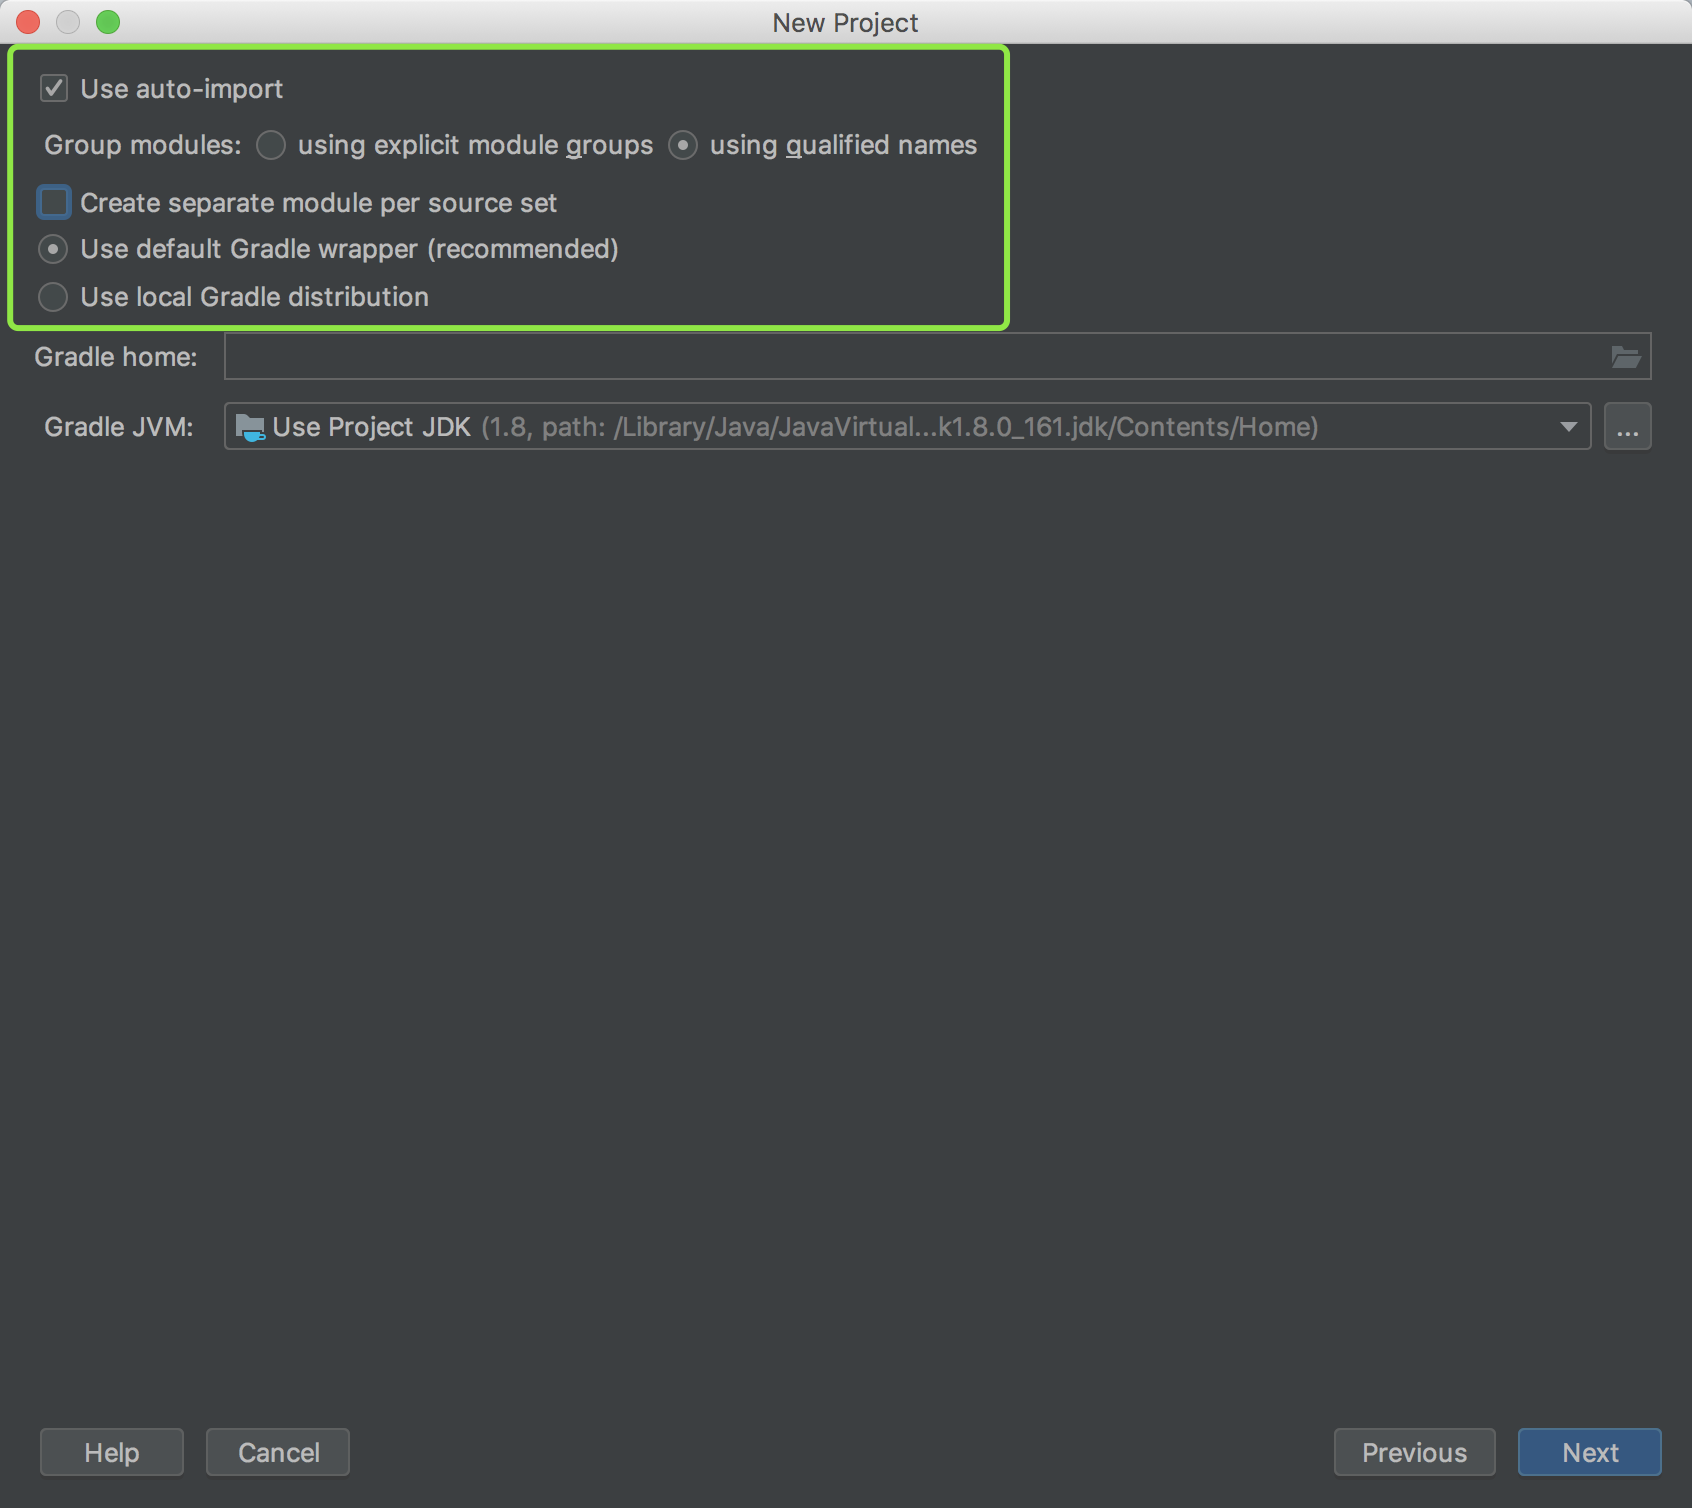Browse for Gradle home folder icon

1625,357
